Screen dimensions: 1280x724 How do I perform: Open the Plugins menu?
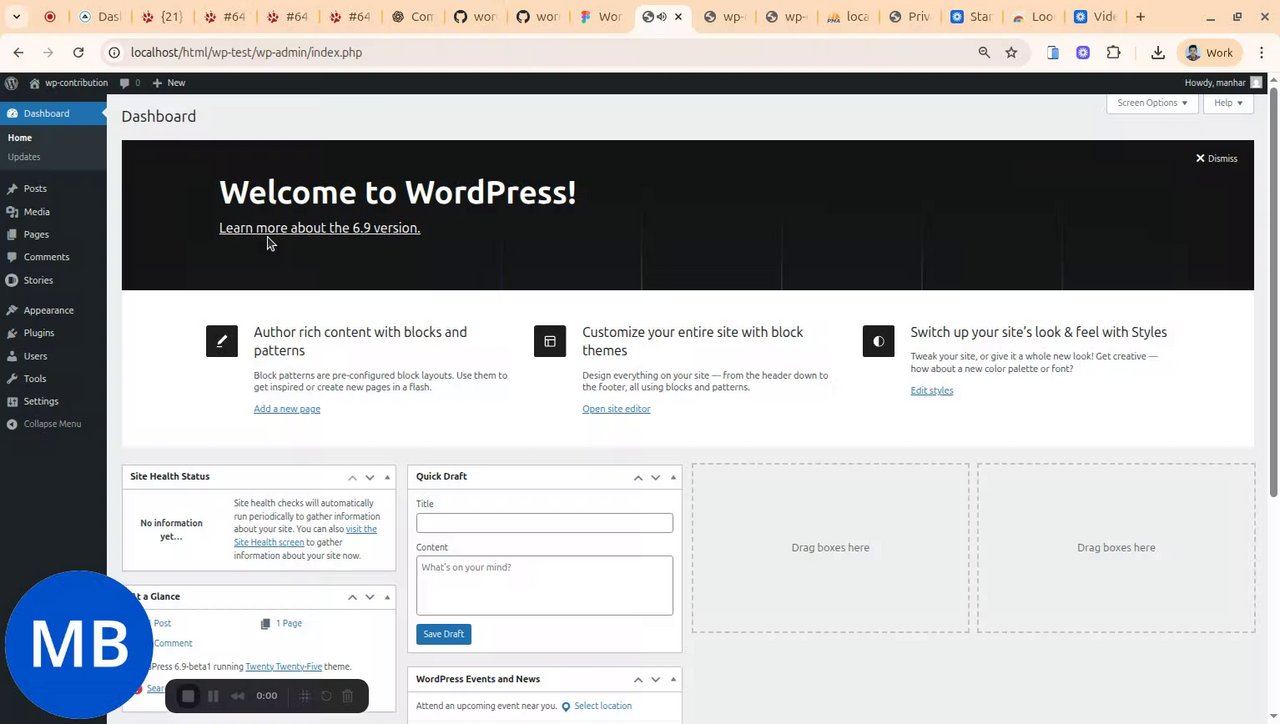39,333
